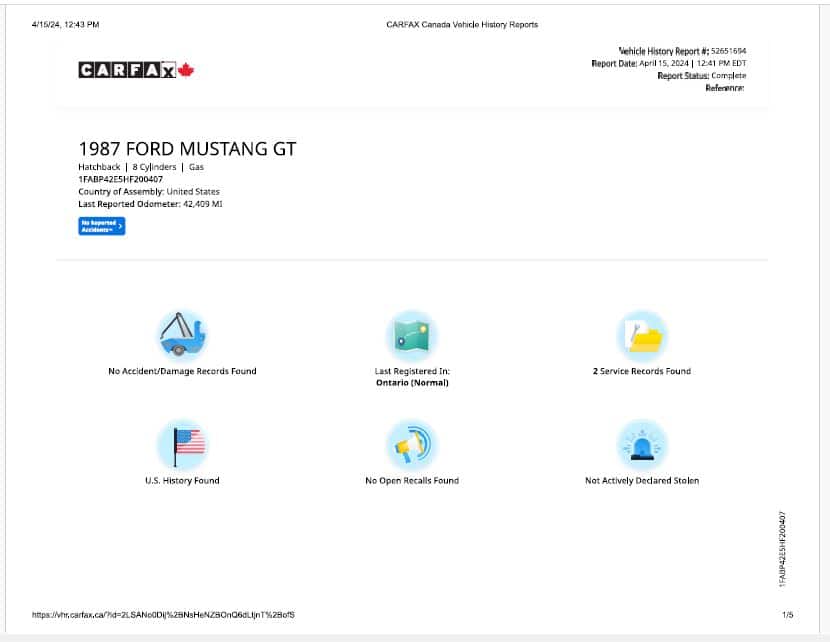Click No Open Recalls Found label
This screenshot has height=642, width=830.
tap(412, 481)
